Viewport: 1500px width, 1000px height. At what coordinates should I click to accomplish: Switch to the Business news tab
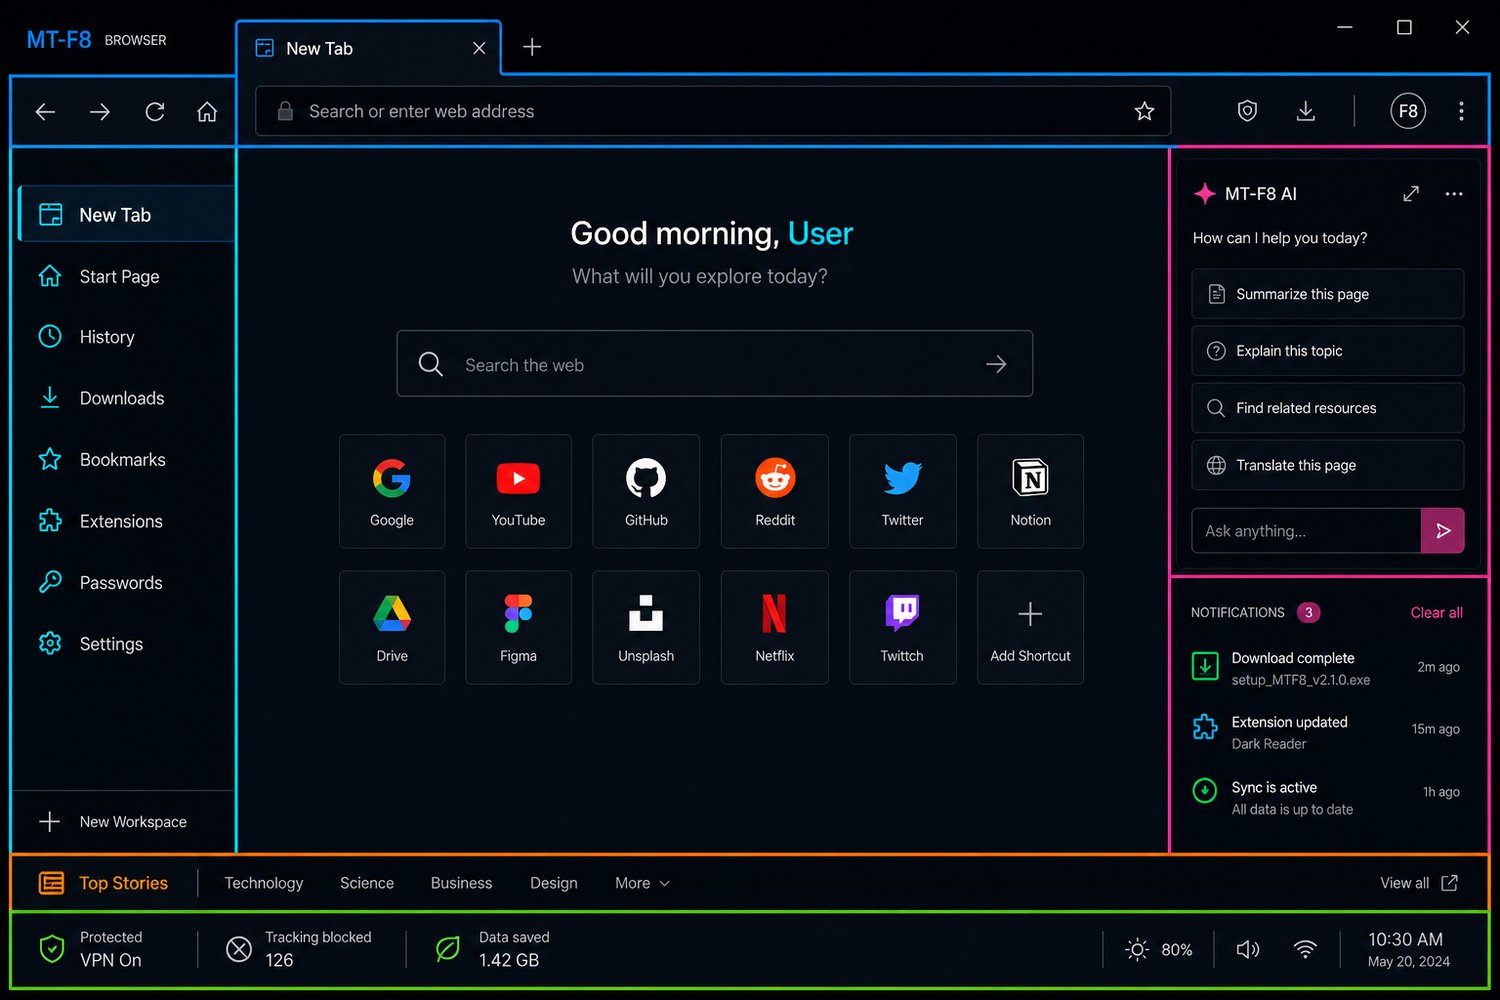[461, 883]
